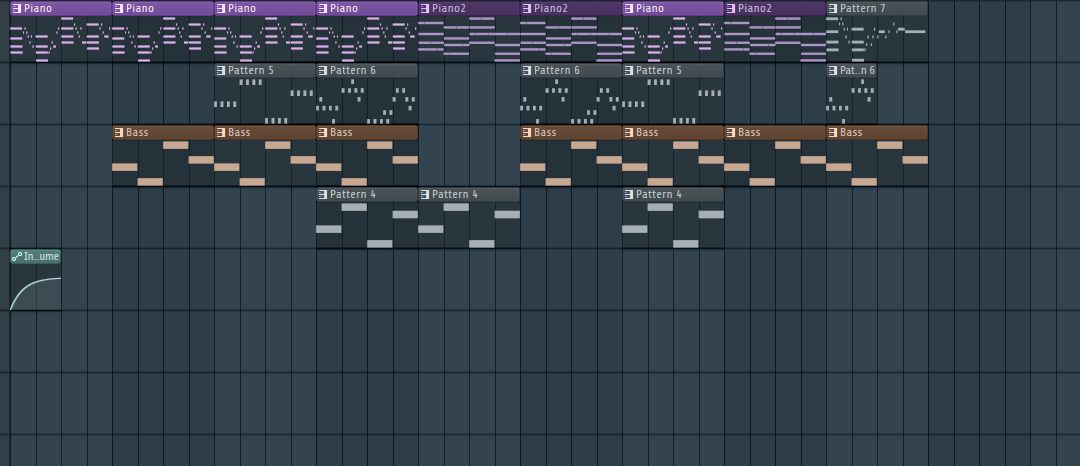Click the note preview of the Pattern 7 clip

(x=877, y=39)
